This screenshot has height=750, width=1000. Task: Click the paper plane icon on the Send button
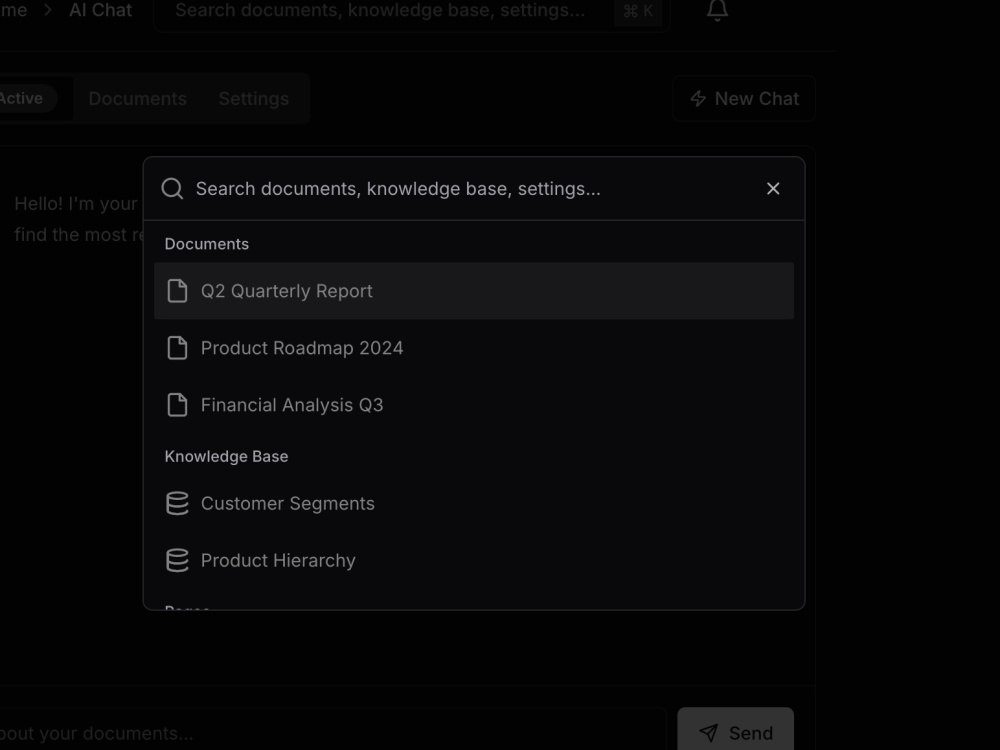(x=709, y=733)
